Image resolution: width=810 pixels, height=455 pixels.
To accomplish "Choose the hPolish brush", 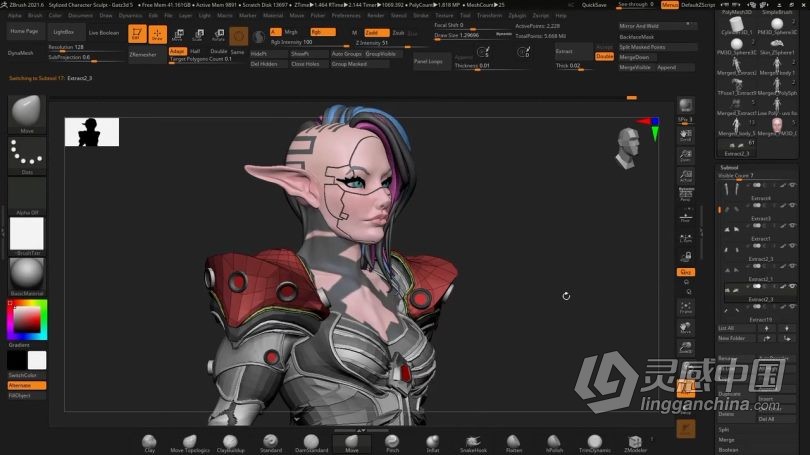I will pos(554,444).
